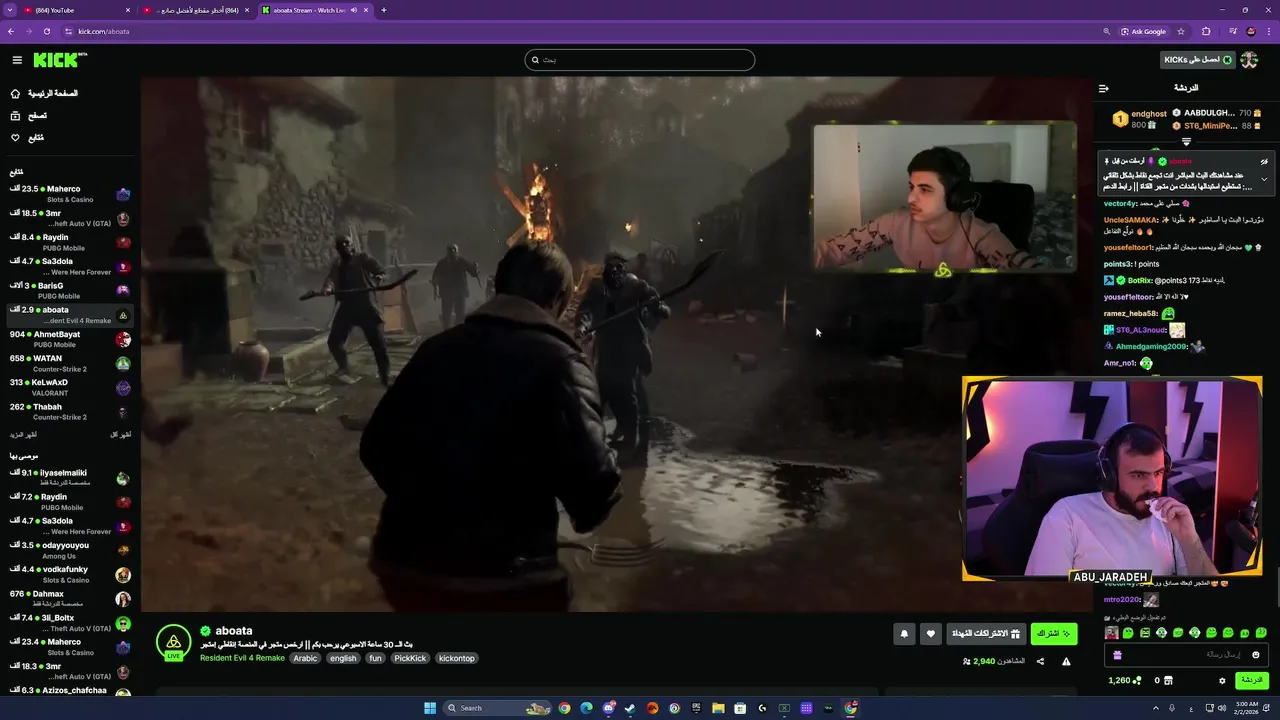Screen dimensions: 1280x720
Task: Click the green subscribe button
Action: click(x=1054, y=634)
